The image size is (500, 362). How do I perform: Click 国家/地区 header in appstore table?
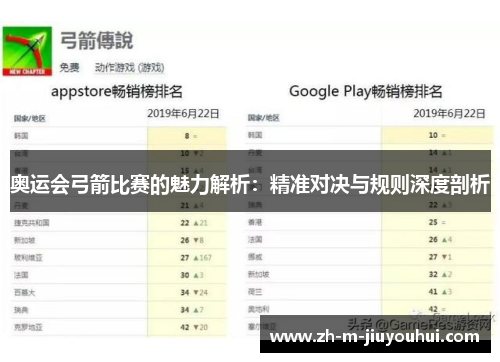pyautogui.click(x=30, y=118)
